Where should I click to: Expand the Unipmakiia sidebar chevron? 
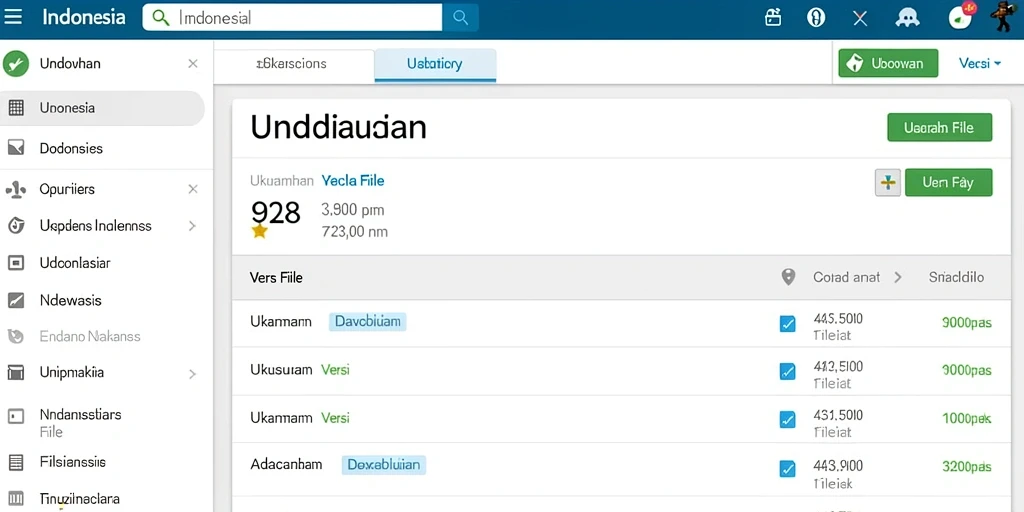pos(192,374)
